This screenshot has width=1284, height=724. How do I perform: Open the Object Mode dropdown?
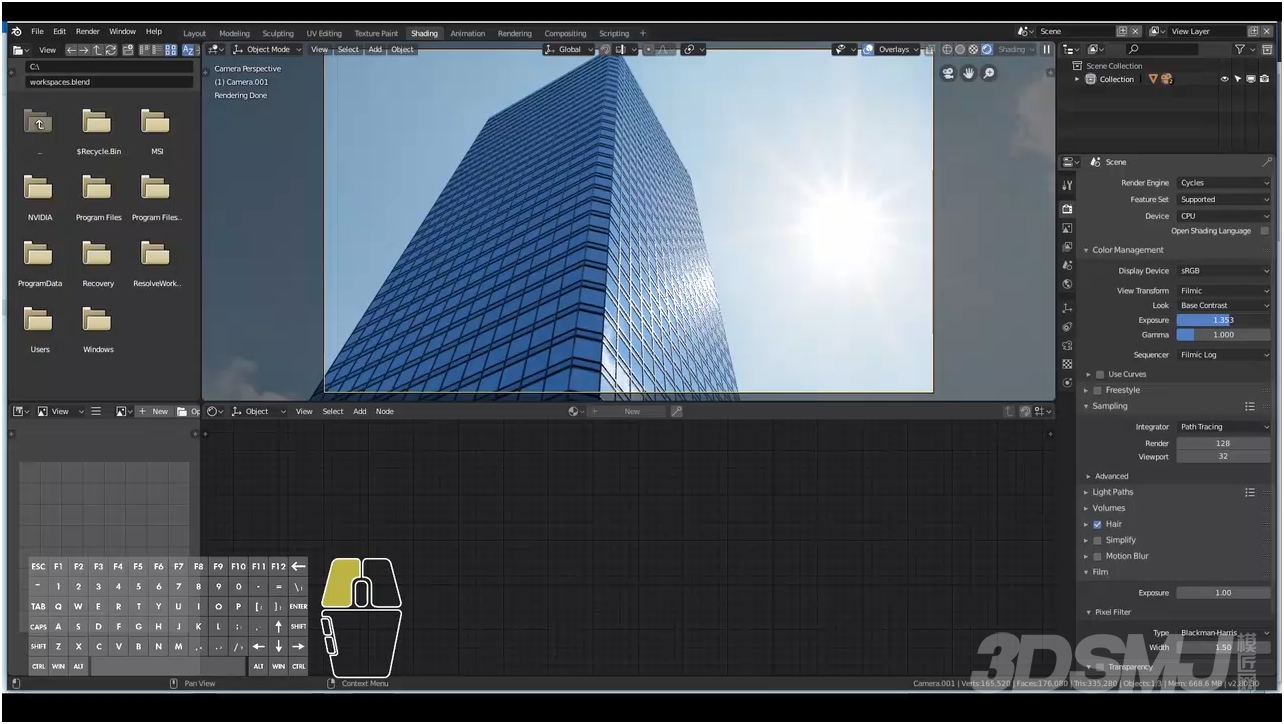point(266,49)
